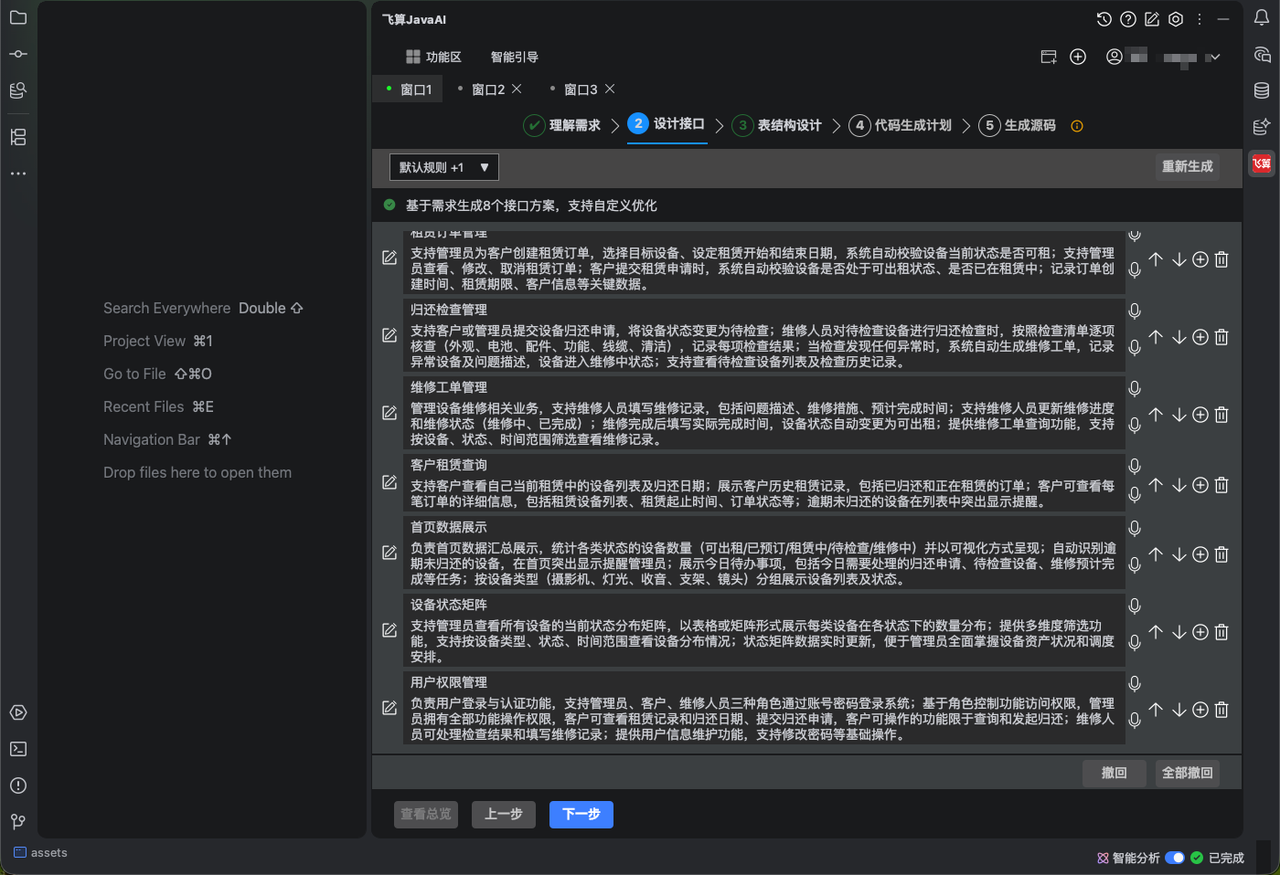Switch to the 功能区 tab

tap(433, 57)
